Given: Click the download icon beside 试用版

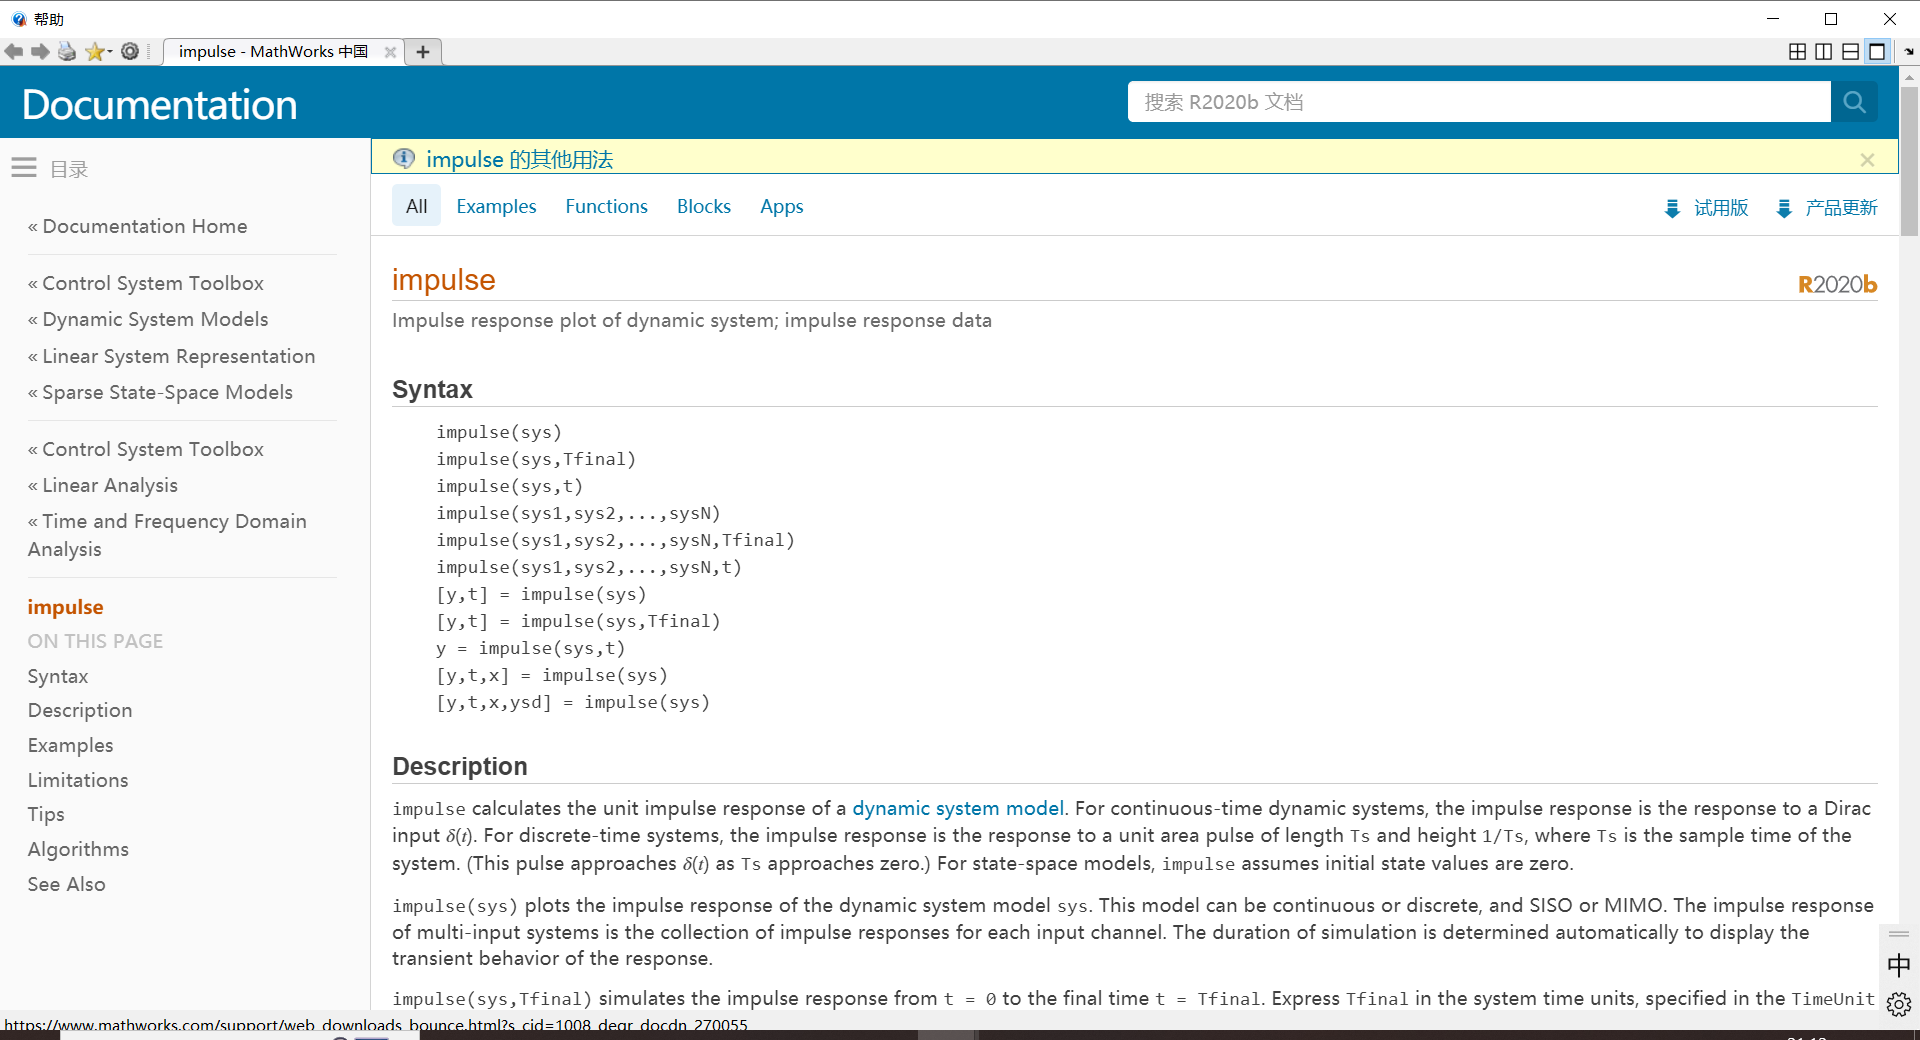Looking at the screenshot, I should [1672, 208].
